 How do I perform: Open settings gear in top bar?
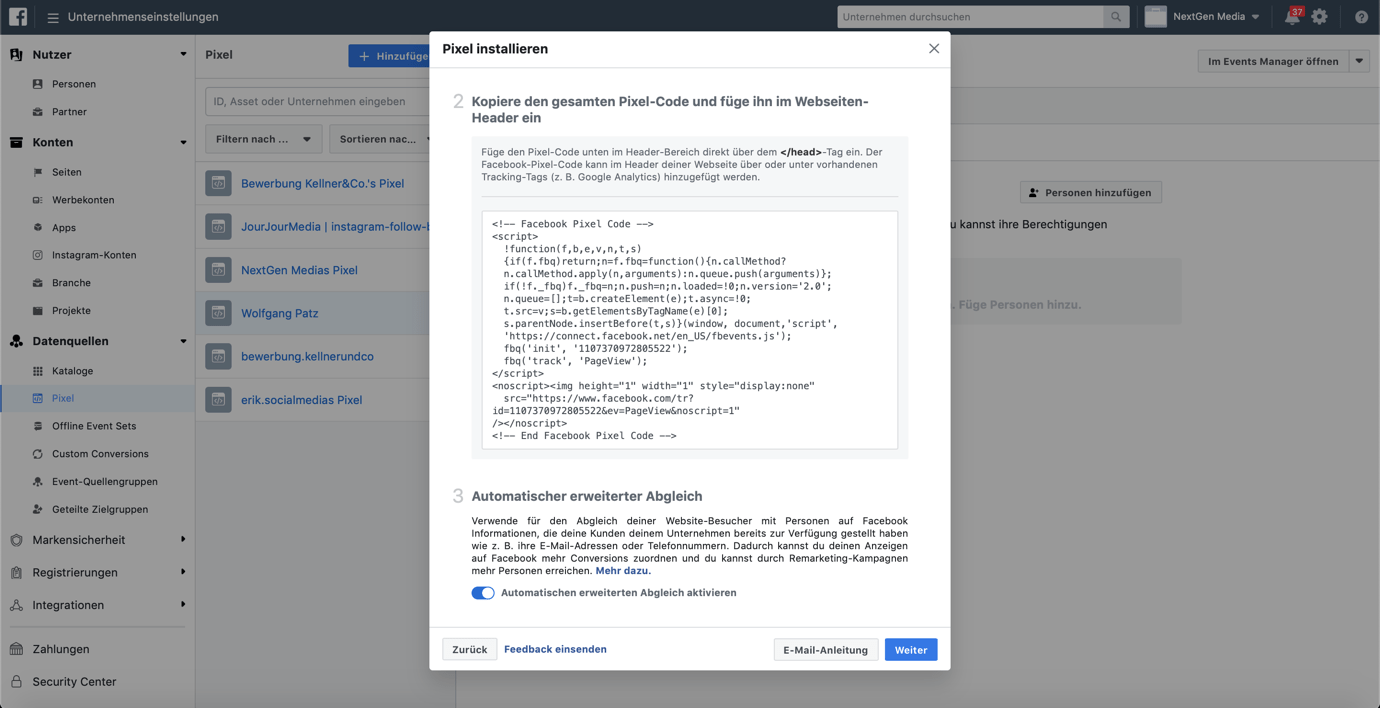click(x=1320, y=17)
